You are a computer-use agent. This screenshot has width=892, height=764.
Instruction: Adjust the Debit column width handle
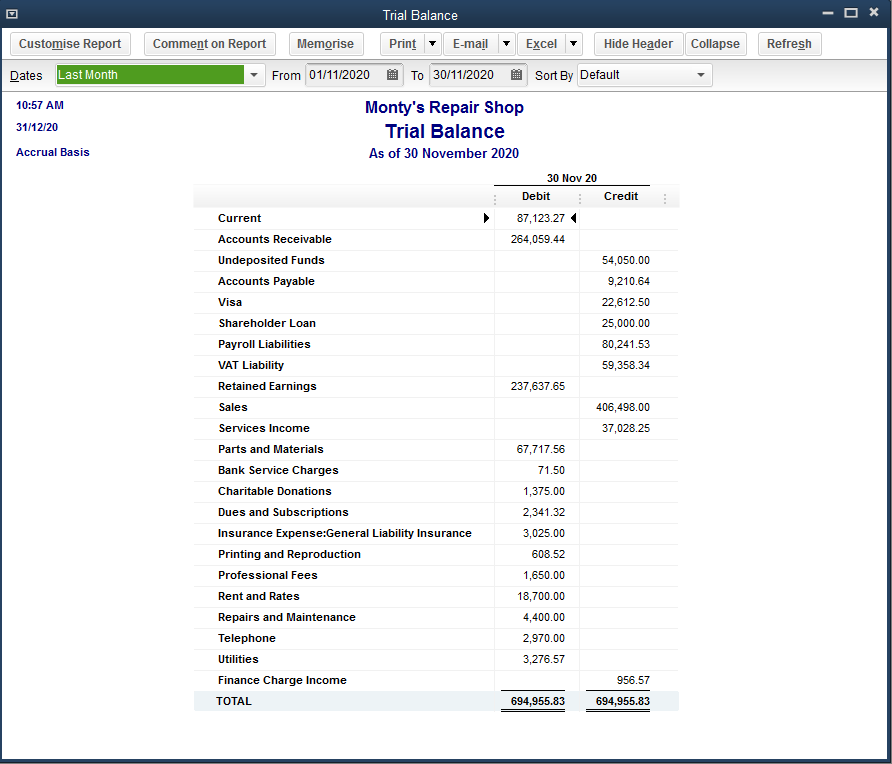click(580, 198)
